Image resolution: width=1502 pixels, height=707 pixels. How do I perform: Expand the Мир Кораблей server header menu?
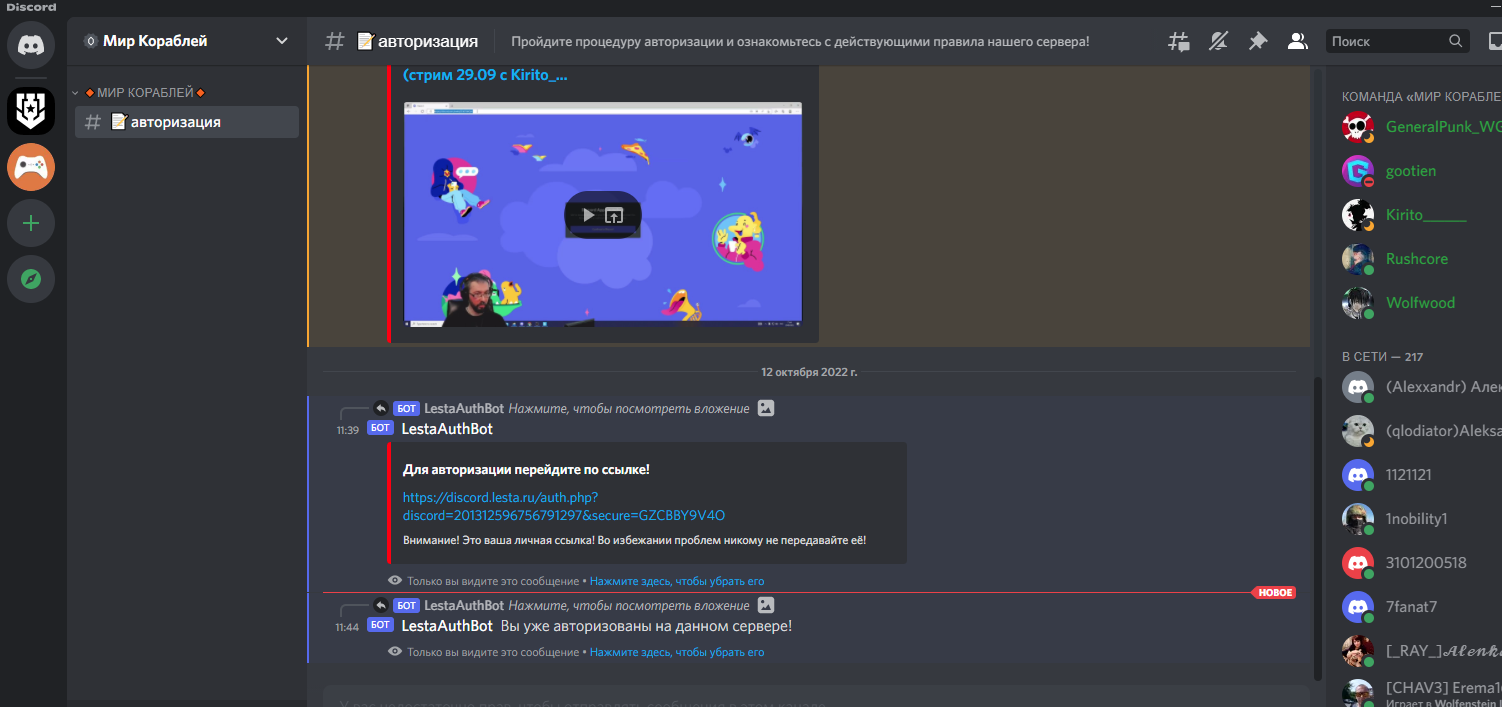(186, 41)
